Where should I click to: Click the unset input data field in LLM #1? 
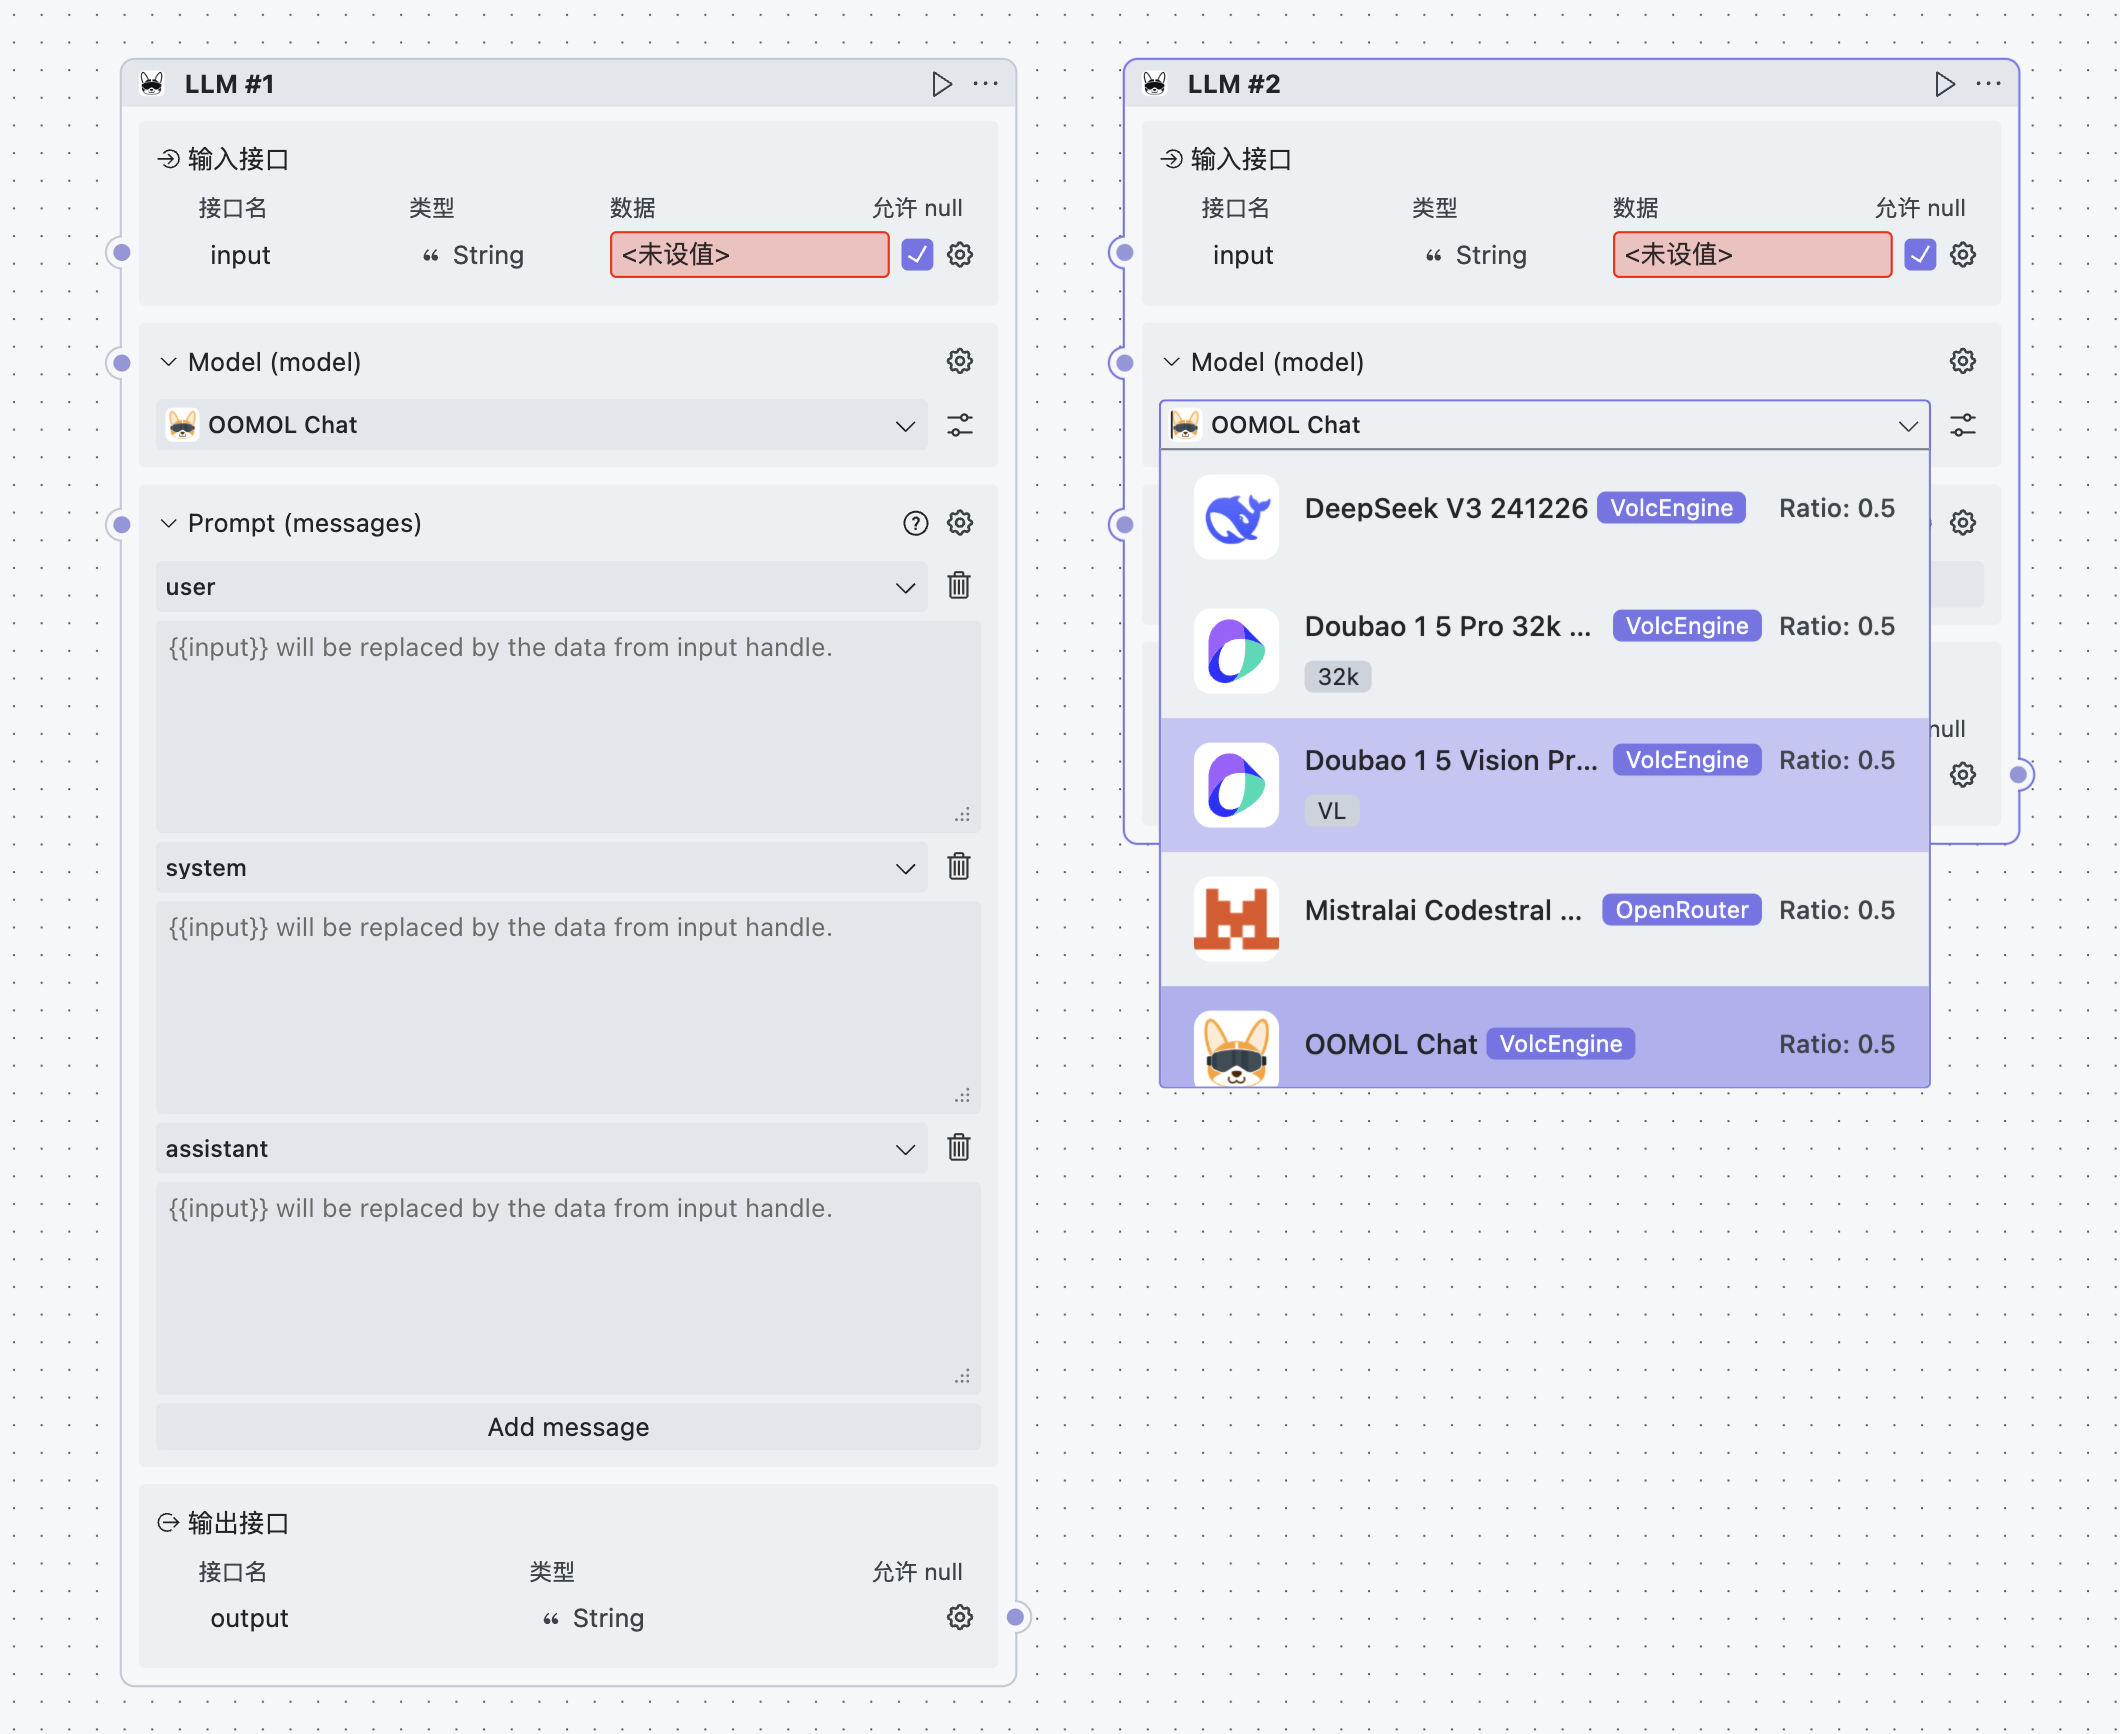coord(749,255)
